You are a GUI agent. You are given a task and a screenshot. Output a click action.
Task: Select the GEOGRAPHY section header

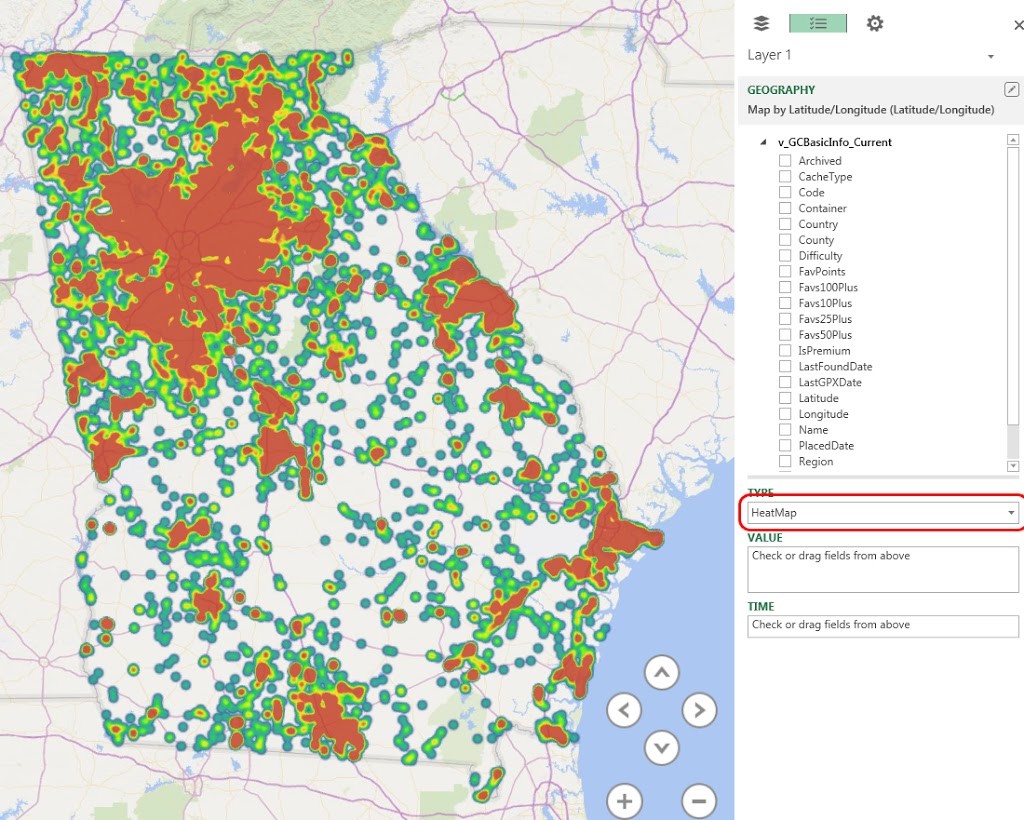[x=779, y=89]
